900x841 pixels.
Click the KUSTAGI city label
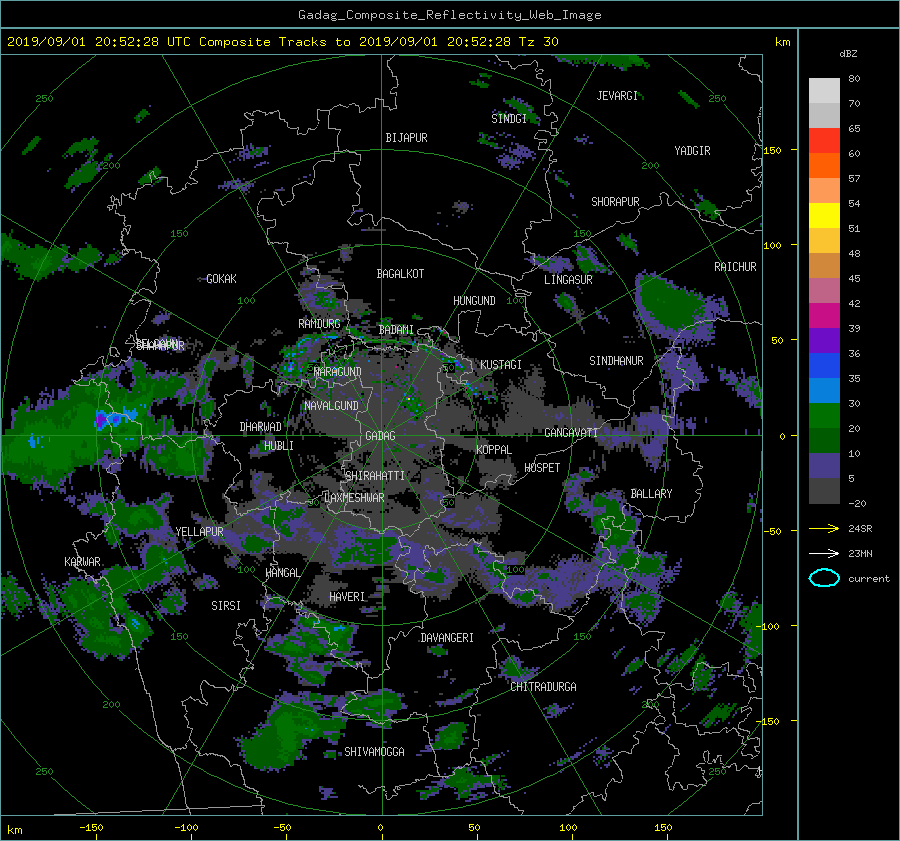tap(501, 365)
